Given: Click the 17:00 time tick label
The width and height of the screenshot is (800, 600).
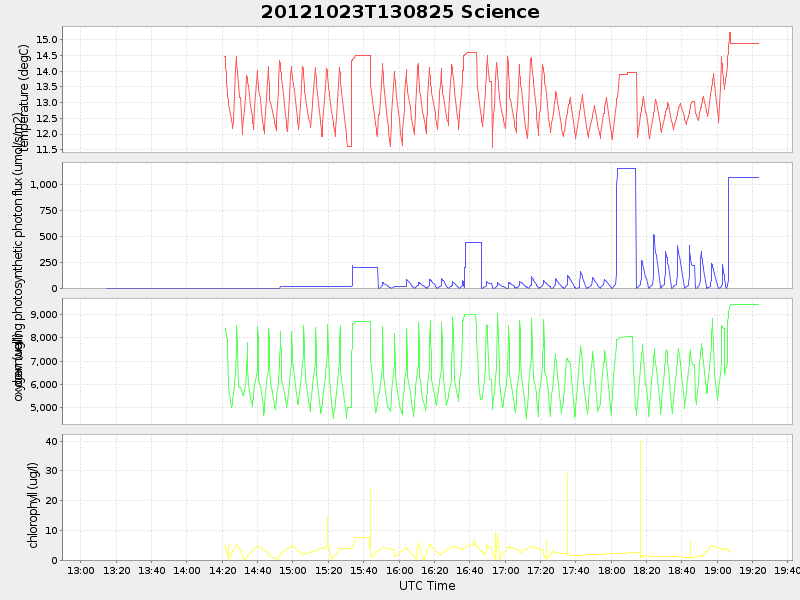Looking at the screenshot, I should [x=506, y=570].
